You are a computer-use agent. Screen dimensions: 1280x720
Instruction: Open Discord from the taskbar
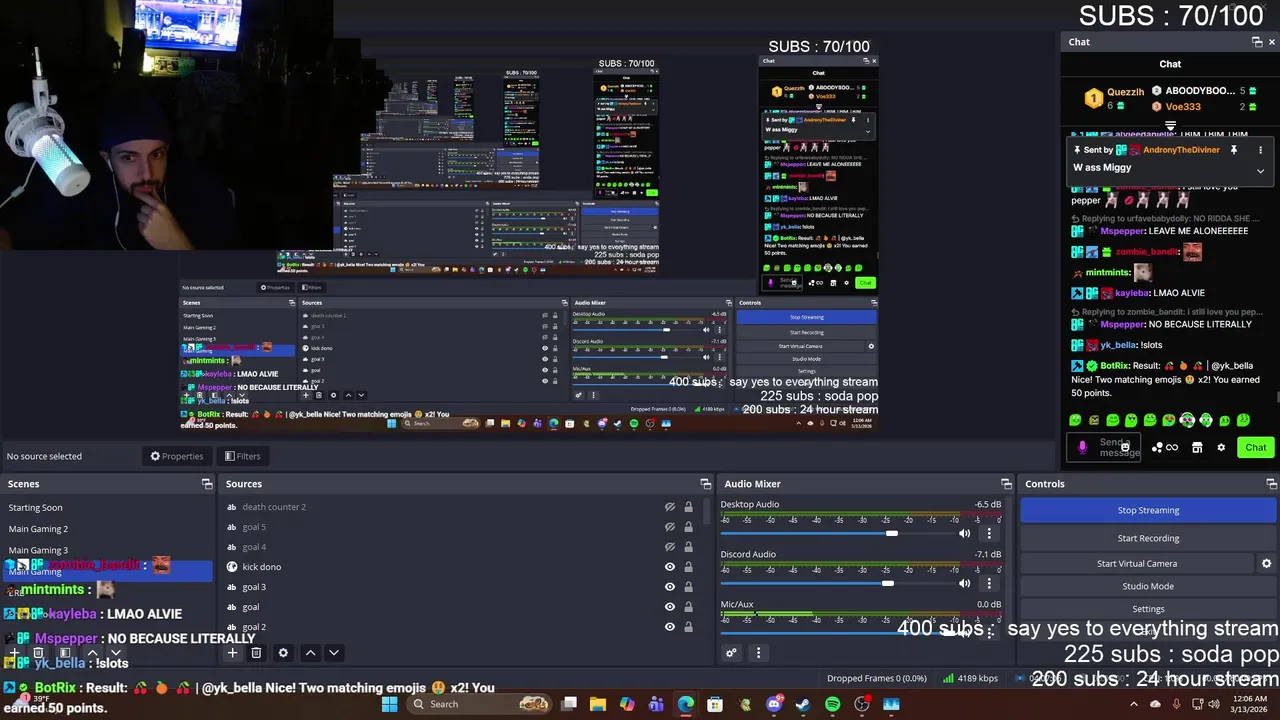pos(774,705)
